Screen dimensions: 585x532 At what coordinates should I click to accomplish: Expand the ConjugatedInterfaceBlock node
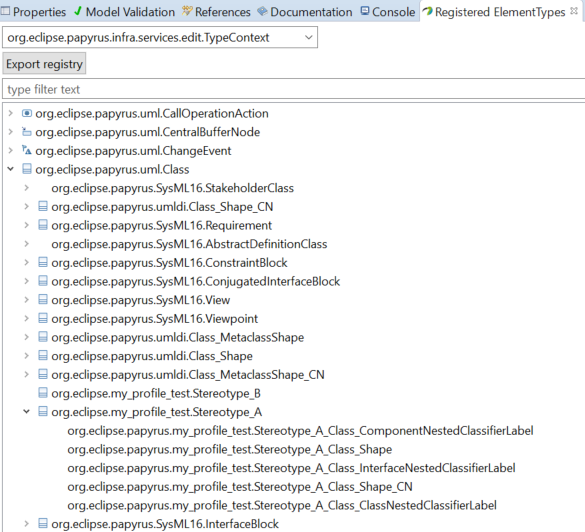26,281
